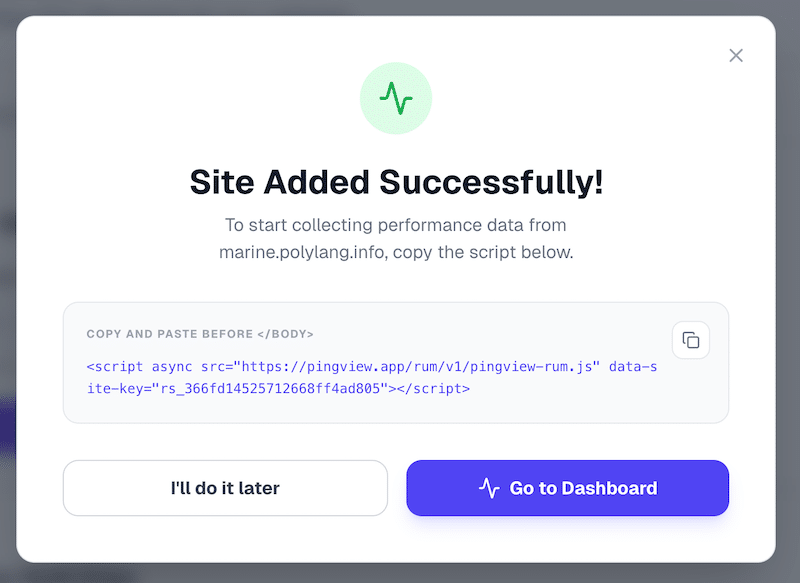
Task: Choose I'll do it later
Action: pos(225,488)
